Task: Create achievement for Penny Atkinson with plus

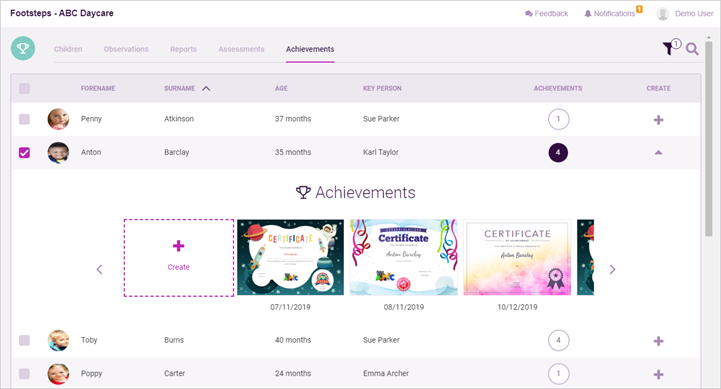Action: pos(658,120)
